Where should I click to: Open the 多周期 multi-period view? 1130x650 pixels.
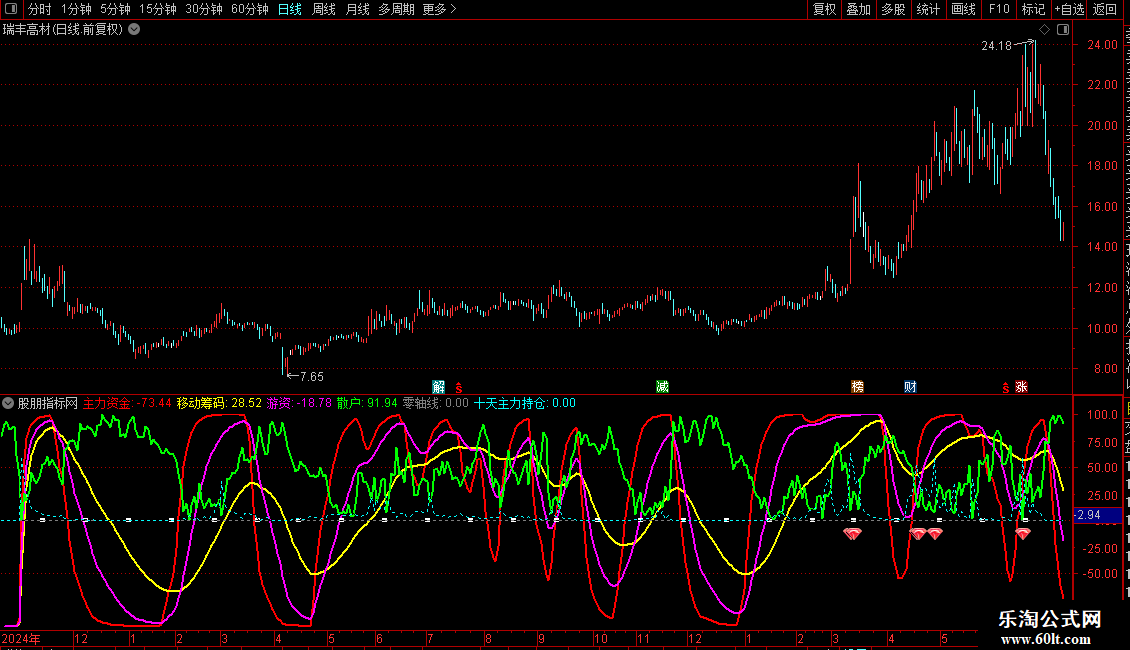pos(396,9)
